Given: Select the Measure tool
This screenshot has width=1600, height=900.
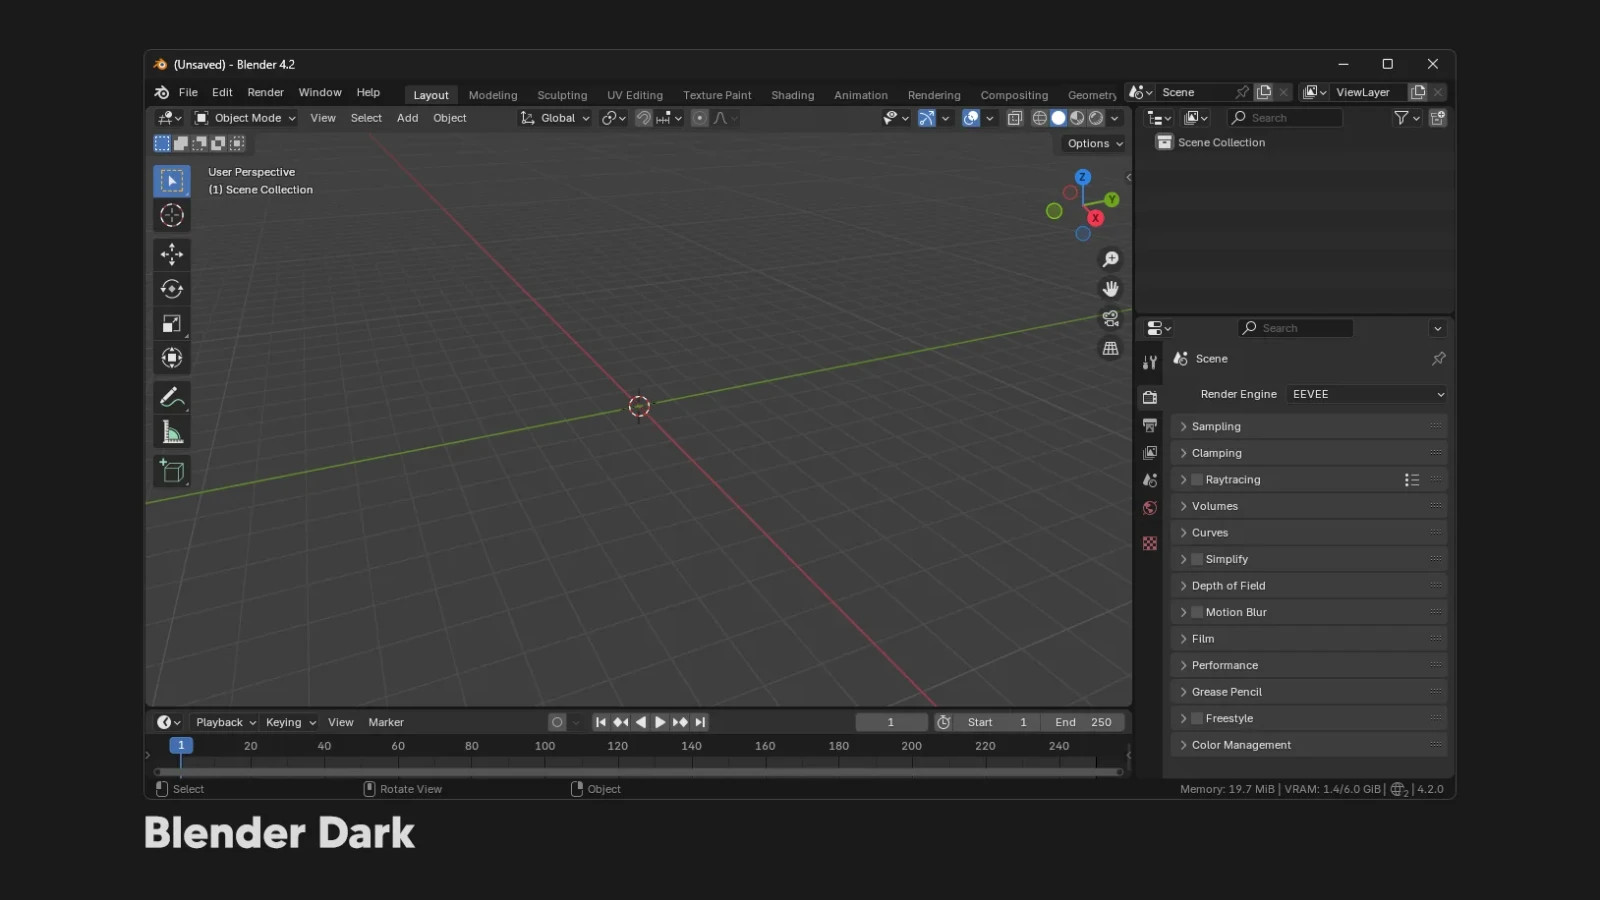Looking at the screenshot, I should (172, 432).
